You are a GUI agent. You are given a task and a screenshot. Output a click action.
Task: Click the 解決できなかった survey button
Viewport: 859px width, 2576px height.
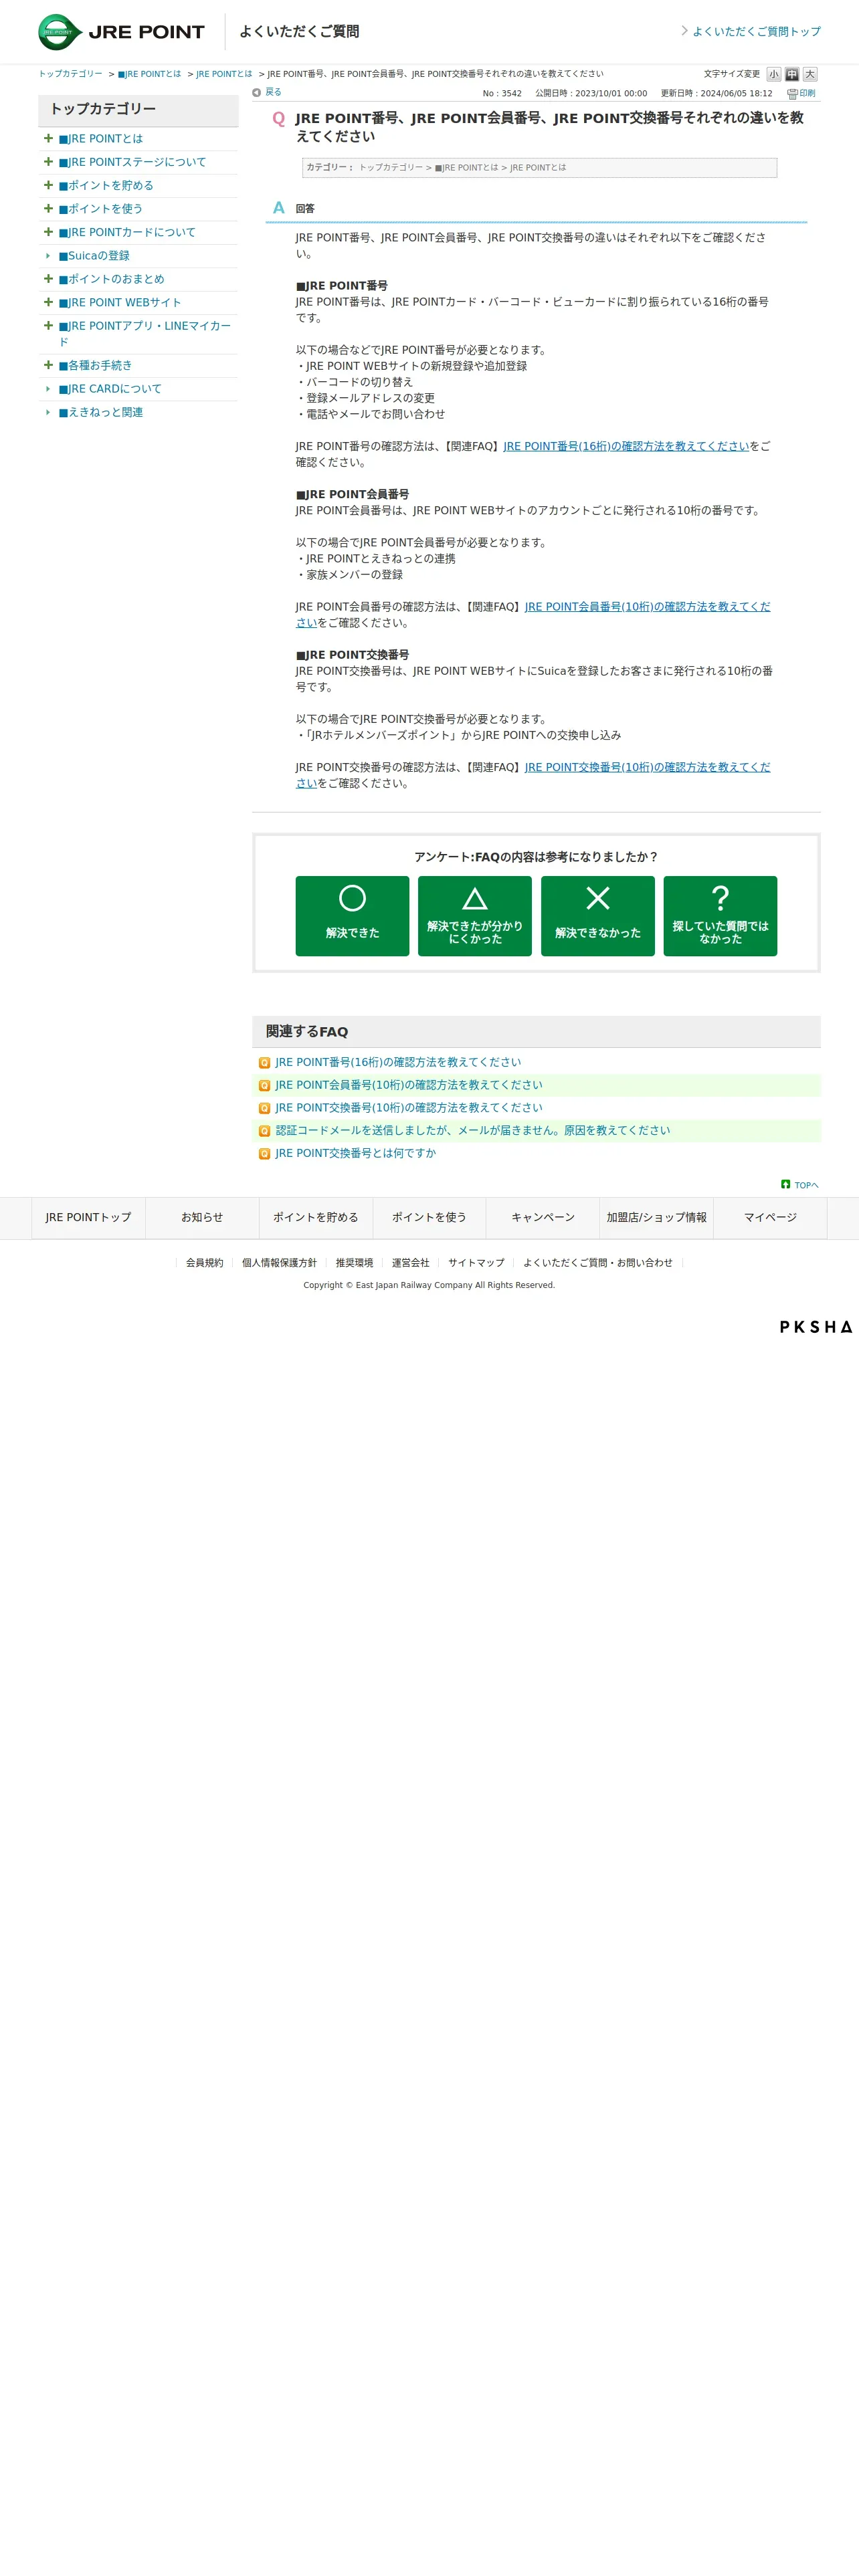(598, 916)
